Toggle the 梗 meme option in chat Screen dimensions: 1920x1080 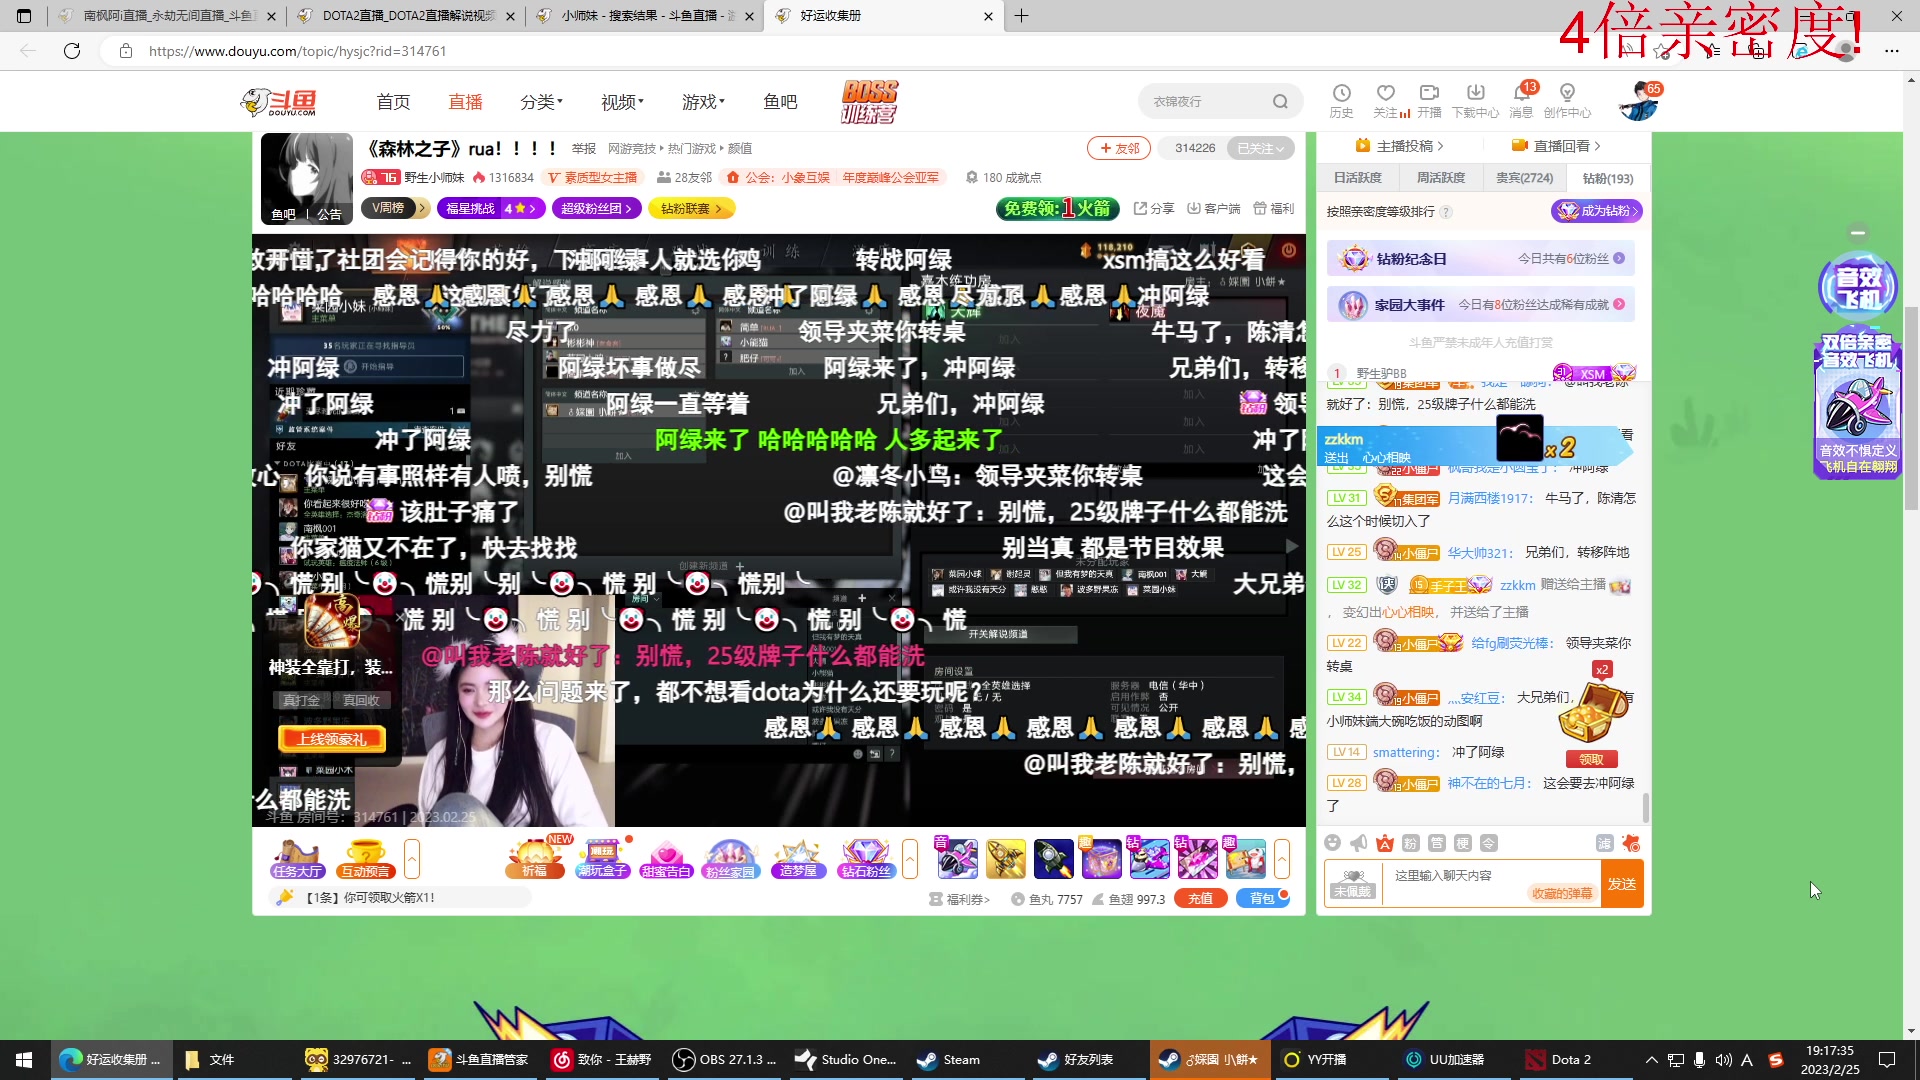(1462, 843)
